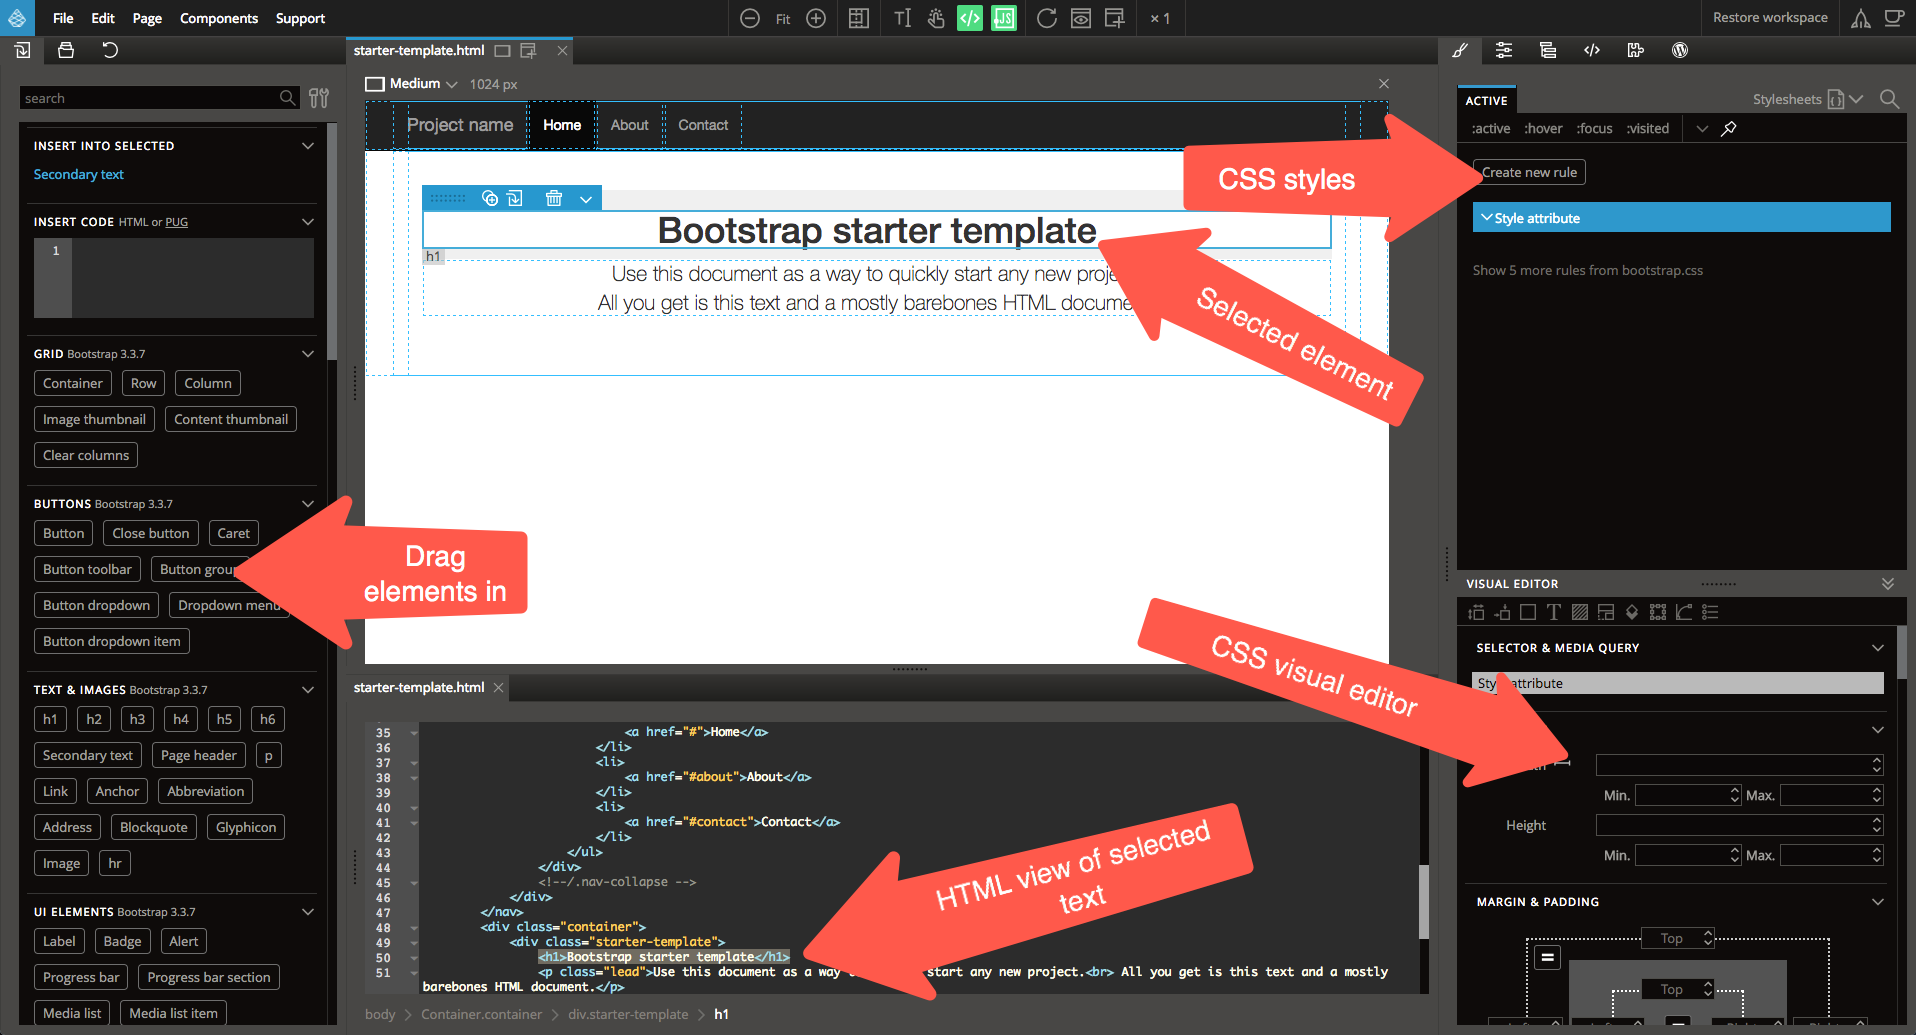
Task: Open the puzzle piece actions tab
Action: (x=1636, y=50)
